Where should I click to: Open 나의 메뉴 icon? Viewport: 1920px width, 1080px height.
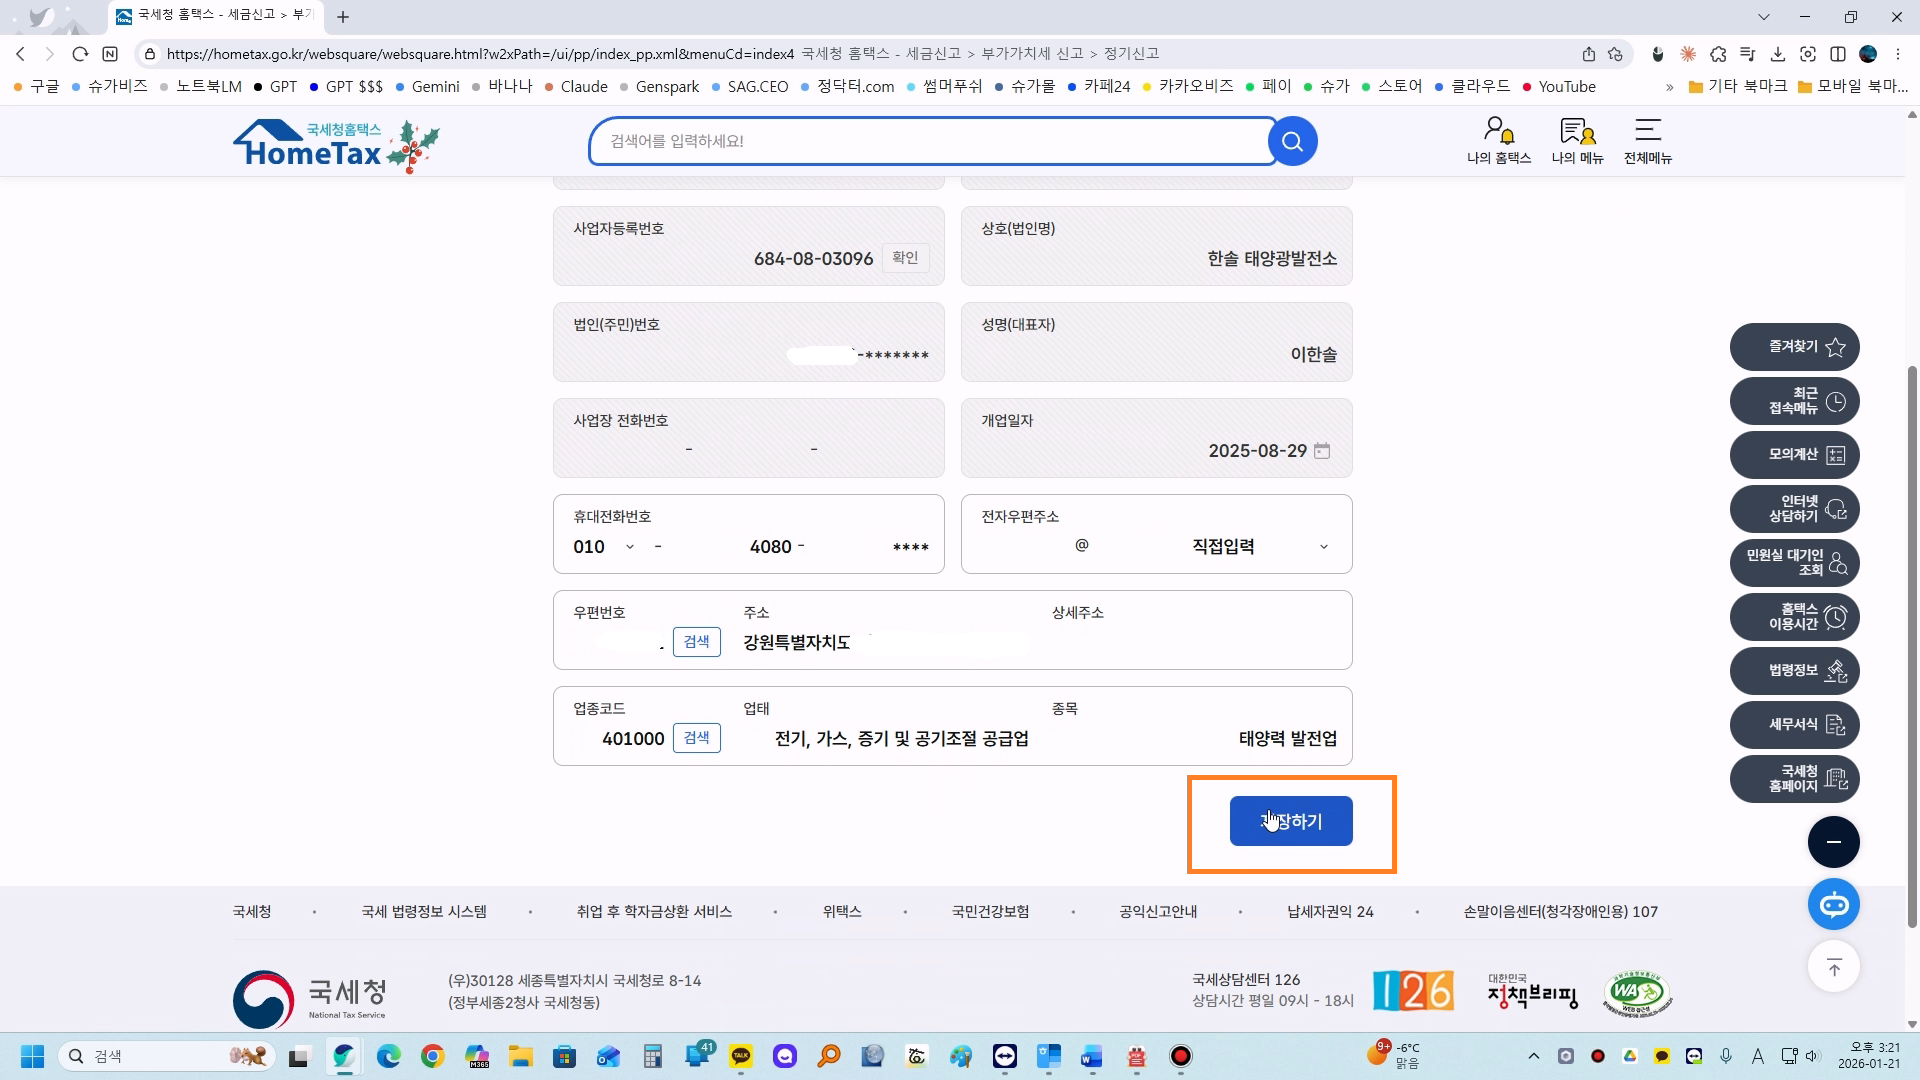pos(1577,140)
